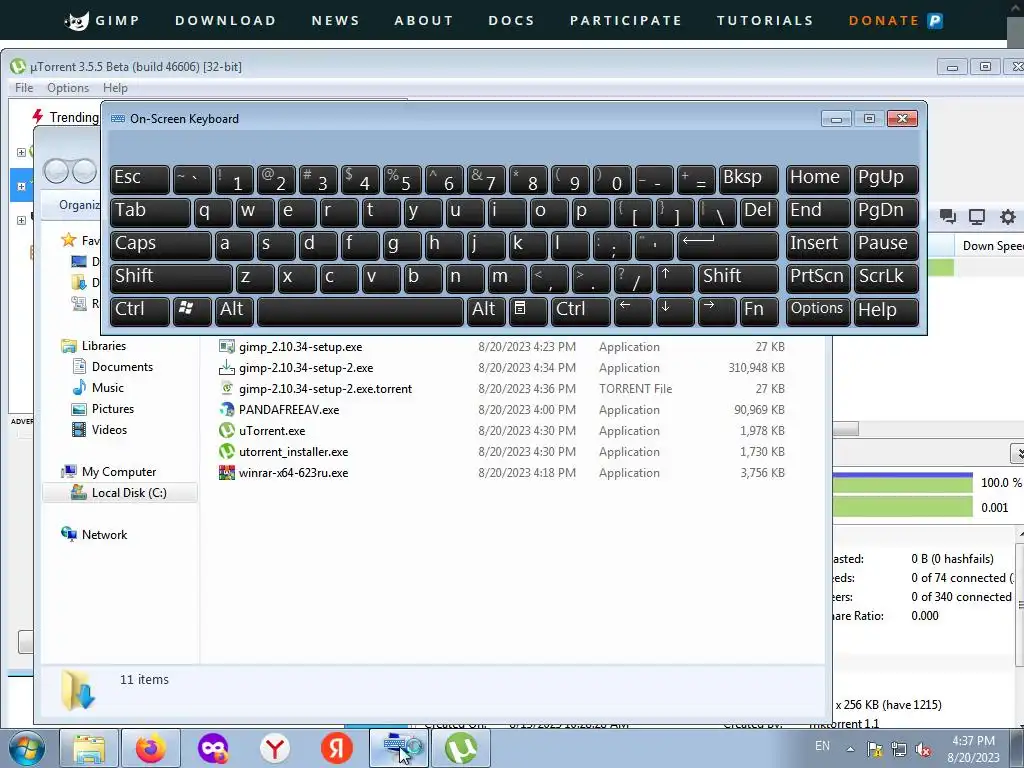Open GIMP site NEWS page
Screen dimensions: 1024x768
[x=335, y=20]
